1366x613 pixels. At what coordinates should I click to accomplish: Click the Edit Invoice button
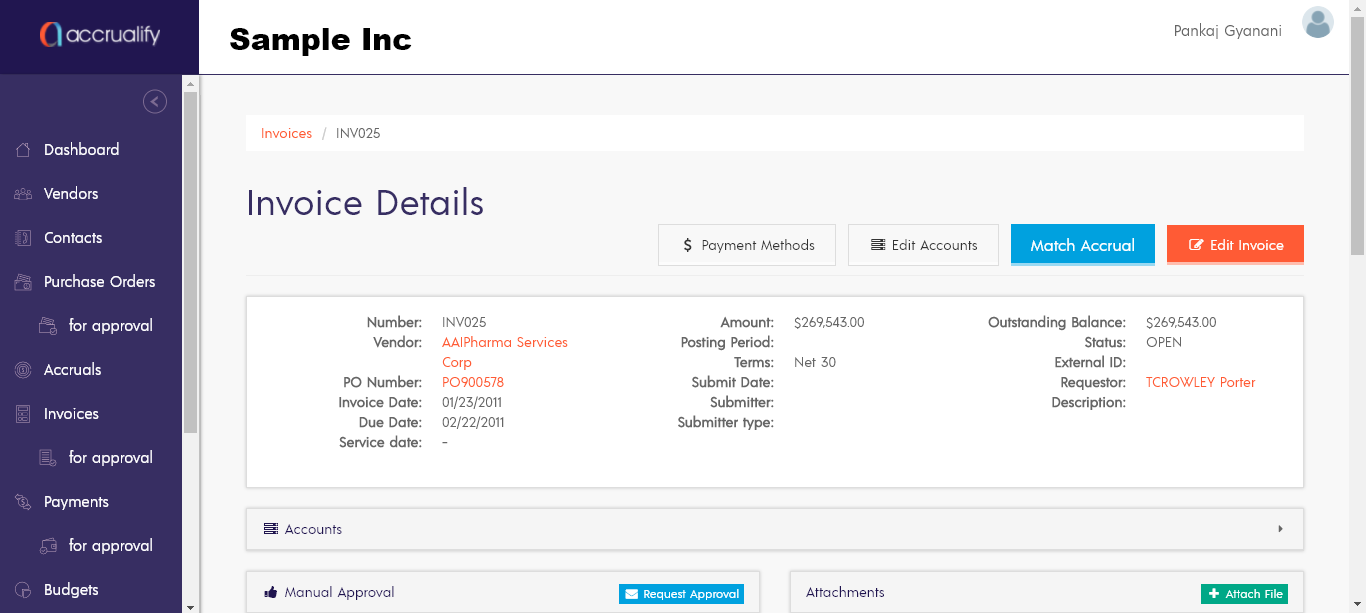click(1235, 245)
